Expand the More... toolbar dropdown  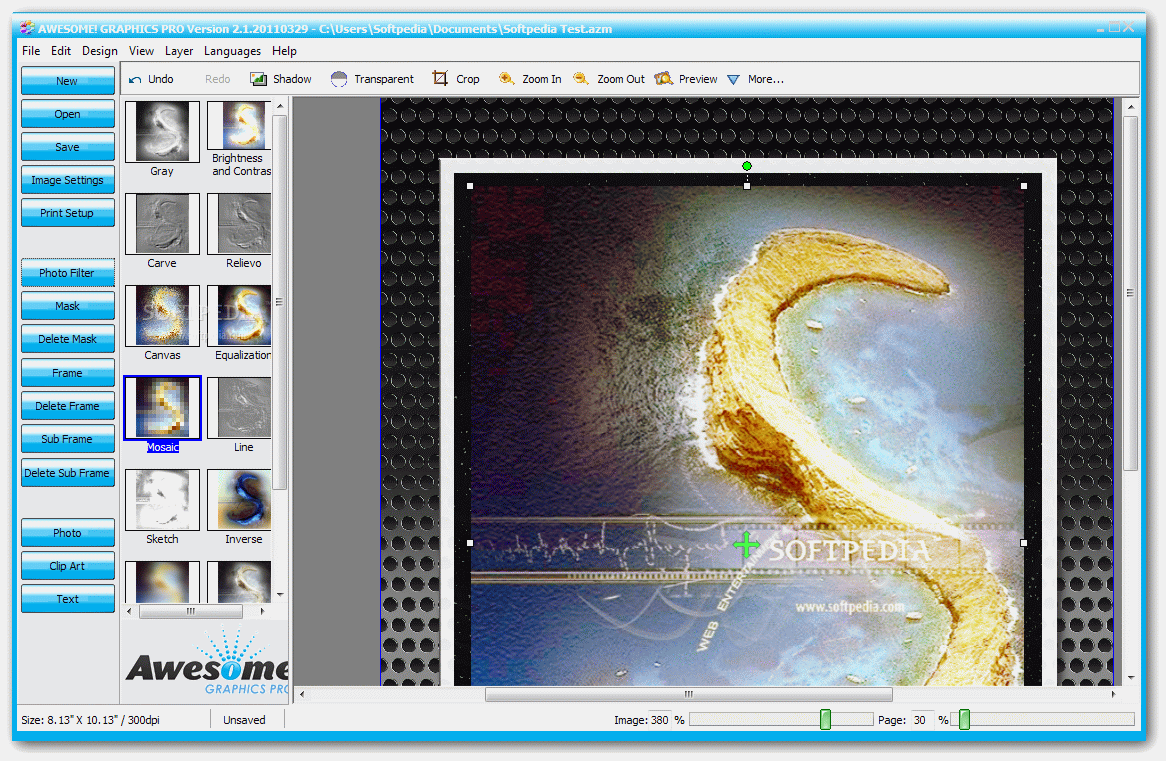[x=733, y=80]
